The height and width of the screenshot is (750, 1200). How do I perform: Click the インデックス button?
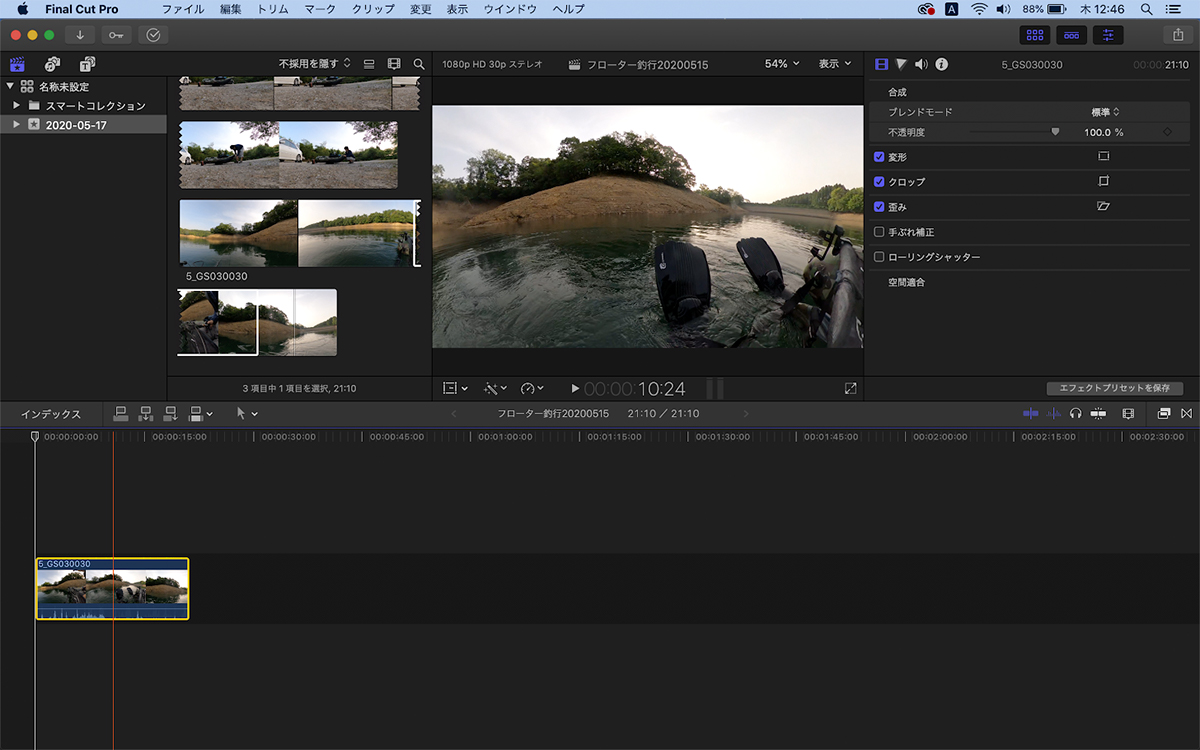(51, 414)
